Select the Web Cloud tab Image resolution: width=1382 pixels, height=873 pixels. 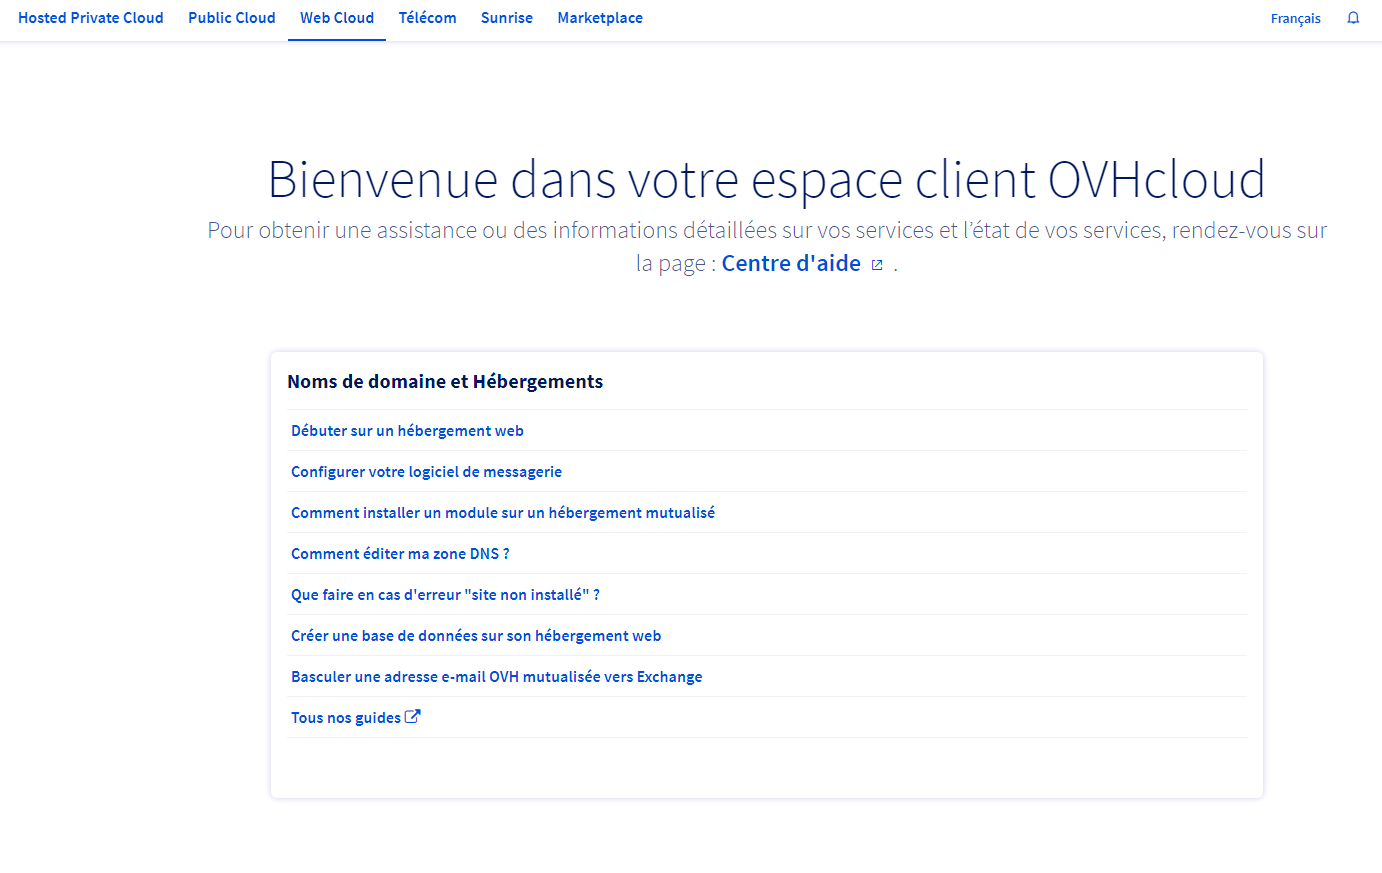click(337, 18)
